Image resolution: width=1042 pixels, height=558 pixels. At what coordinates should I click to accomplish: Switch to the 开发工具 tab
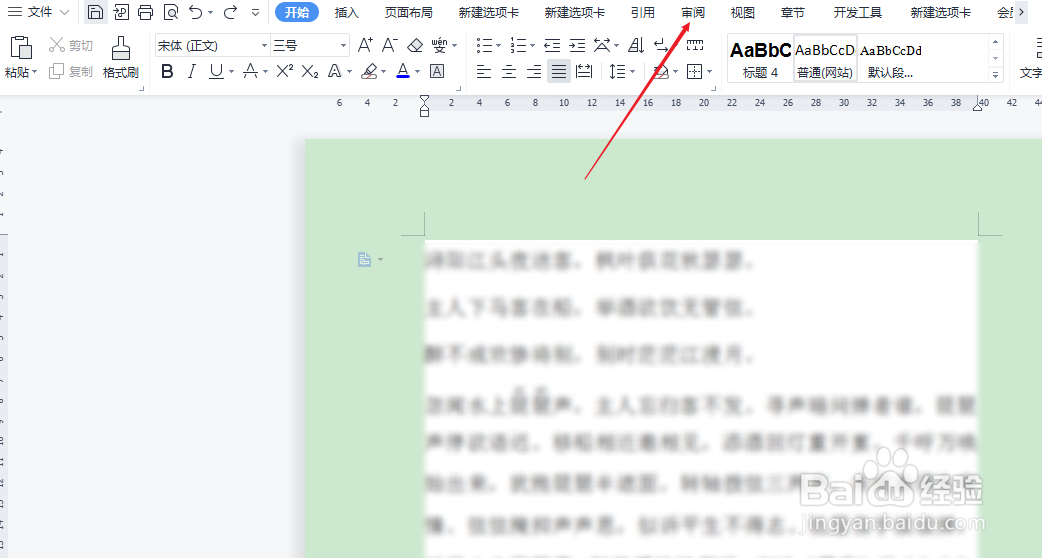click(x=857, y=12)
